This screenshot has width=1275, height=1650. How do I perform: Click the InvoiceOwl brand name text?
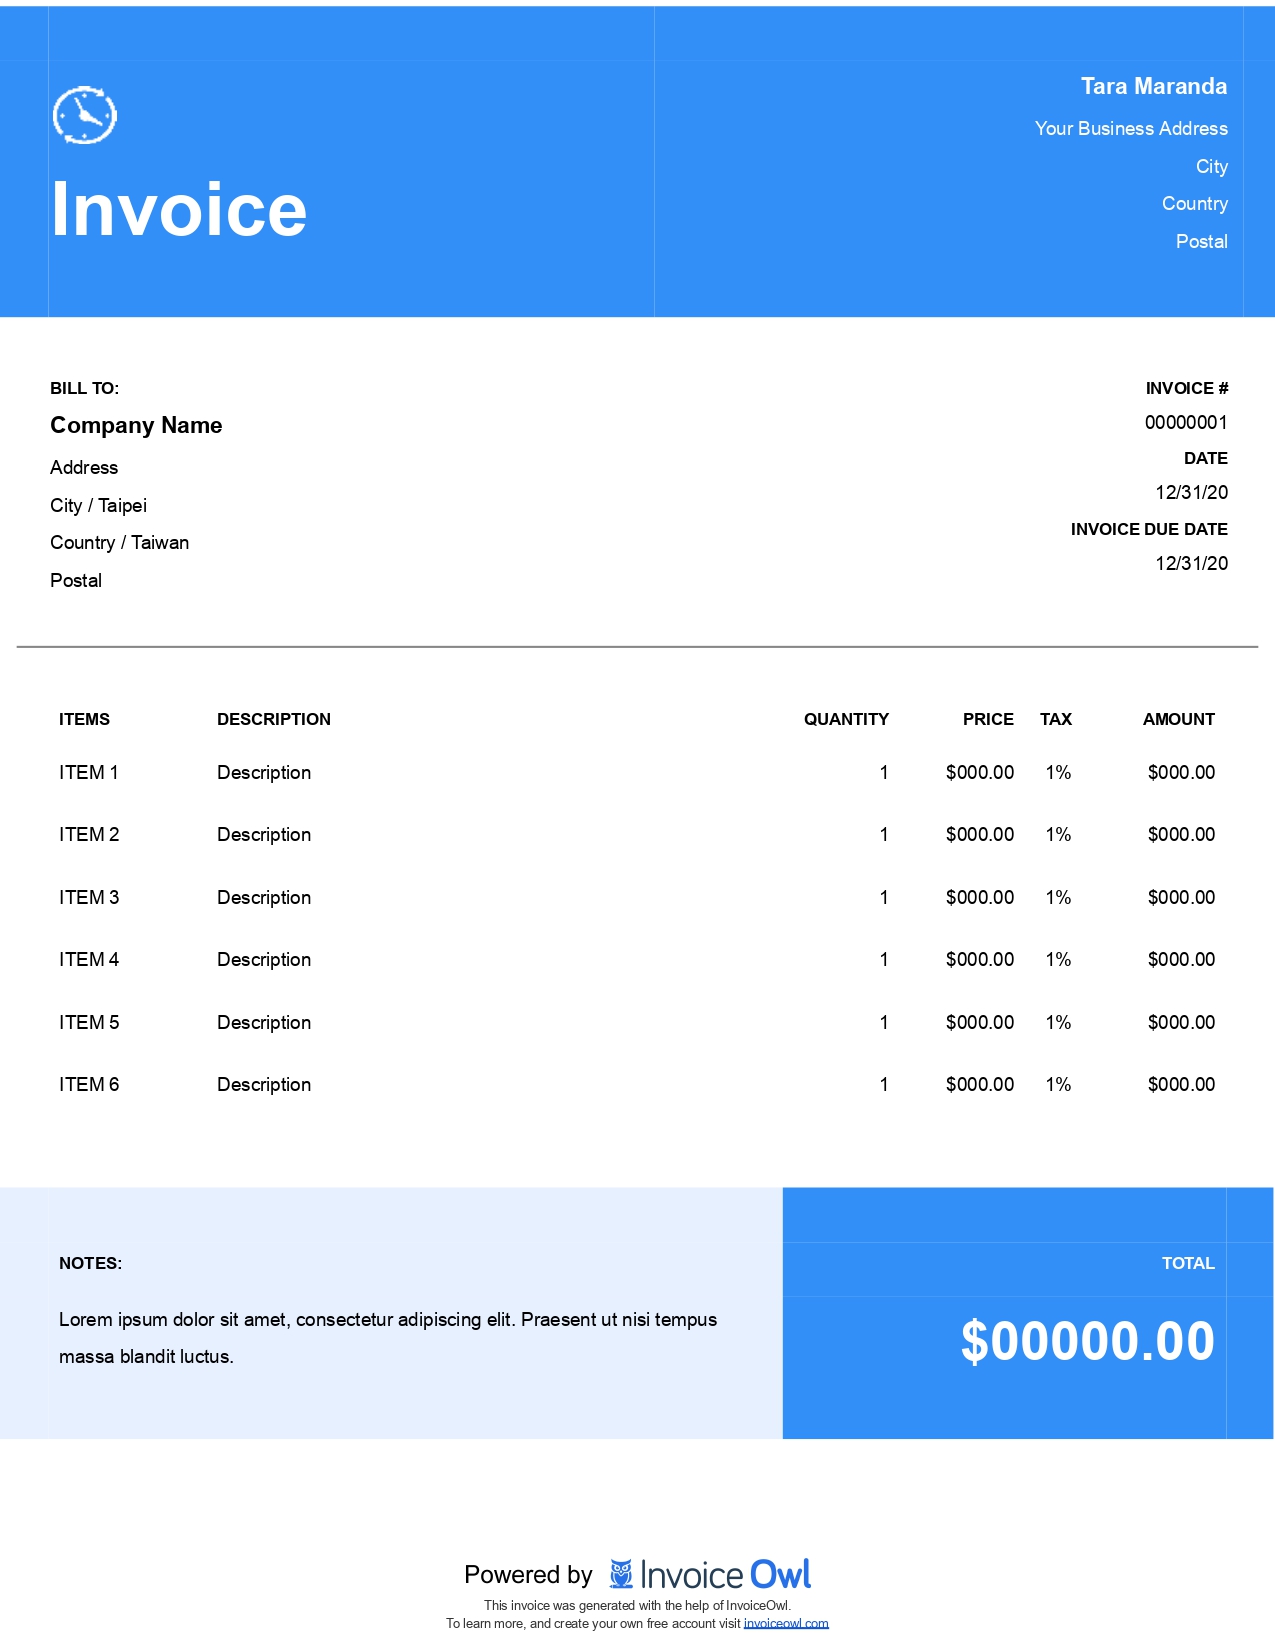pyautogui.click(x=725, y=1575)
